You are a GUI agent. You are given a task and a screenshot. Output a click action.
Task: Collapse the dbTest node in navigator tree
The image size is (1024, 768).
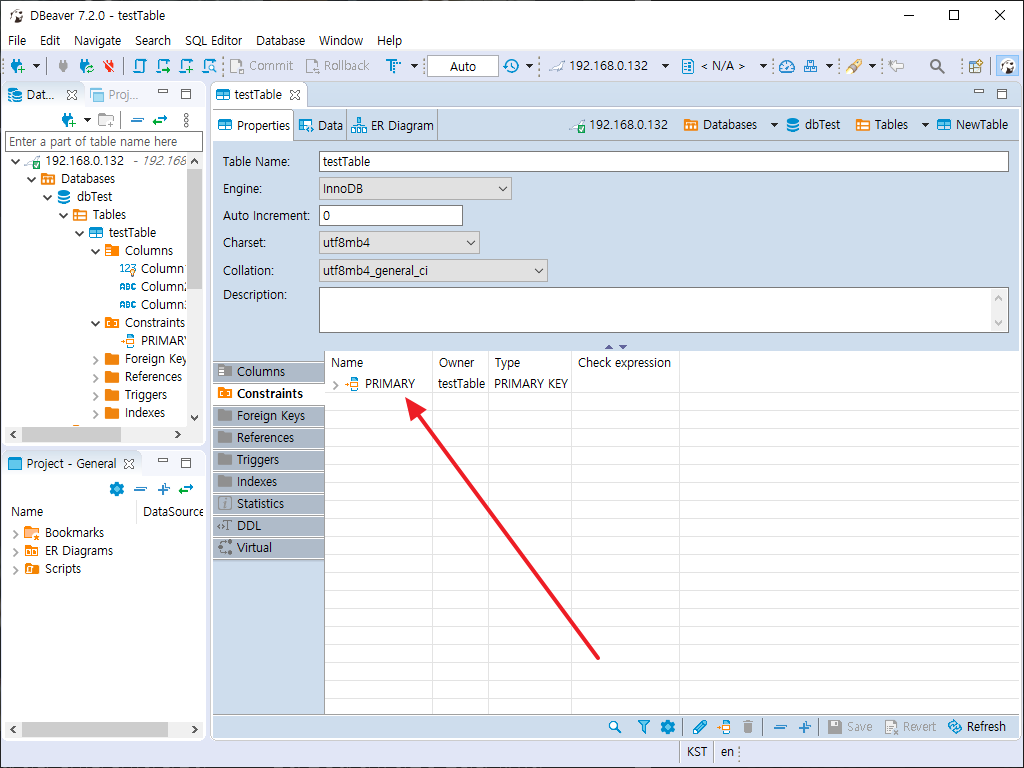tap(48, 197)
